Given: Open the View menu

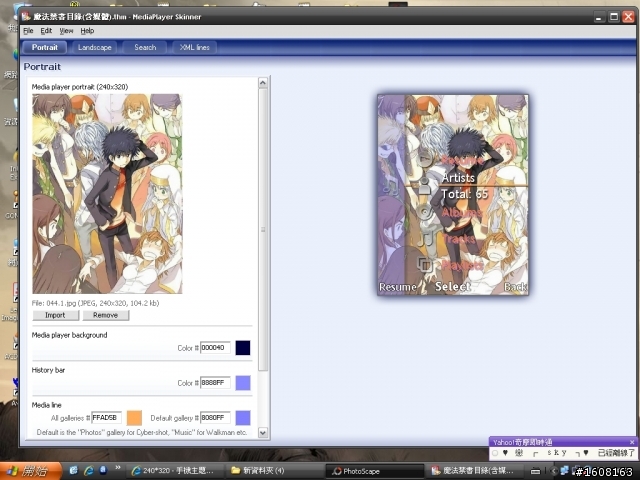Looking at the screenshot, I should pos(66,31).
